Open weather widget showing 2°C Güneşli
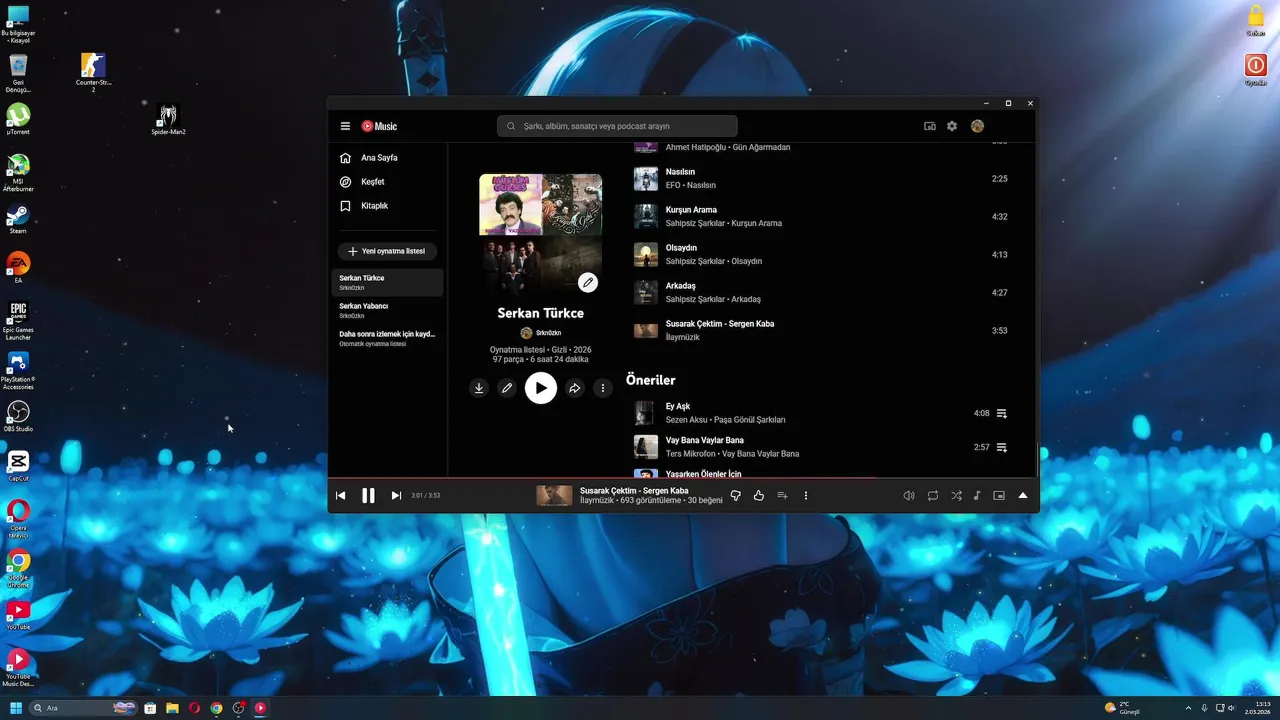The image size is (1280, 720). (x=1122, y=708)
